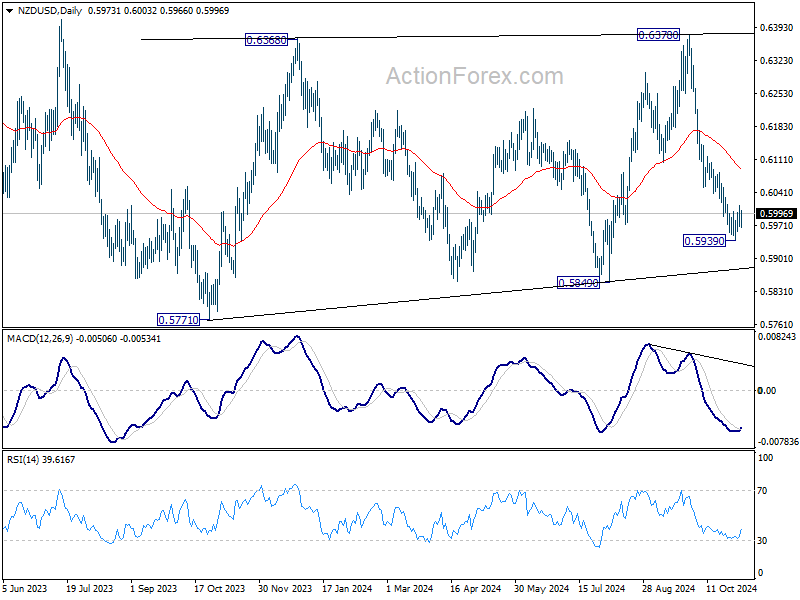Select the NZDUSD,Daily chart title
The image size is (800, 600).
[x=49, y=11]
